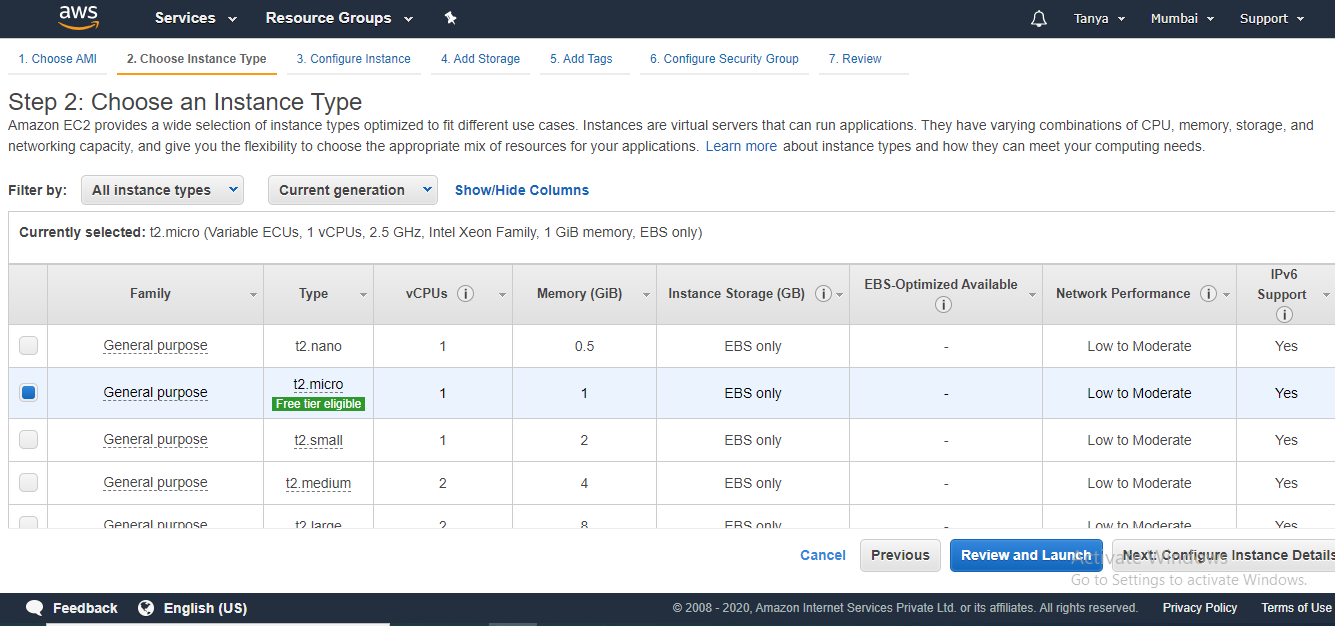Expand the Services menu

click(x=196, y=18)
